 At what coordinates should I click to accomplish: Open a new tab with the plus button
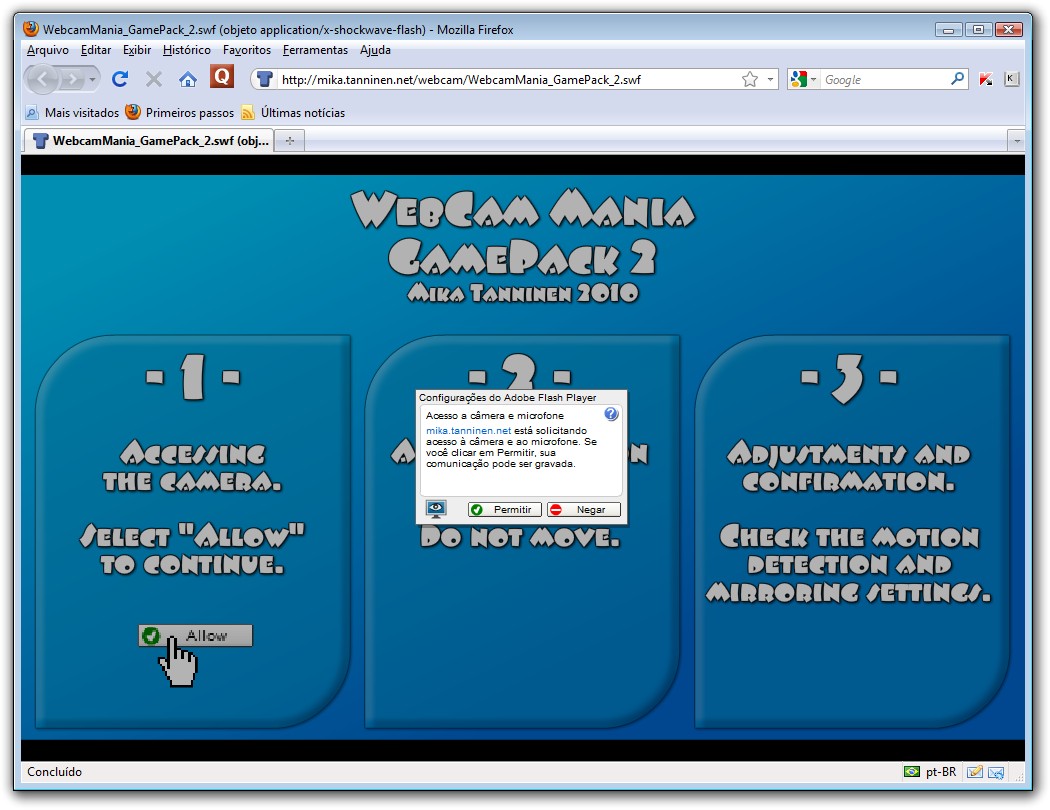tap(290, 141)
